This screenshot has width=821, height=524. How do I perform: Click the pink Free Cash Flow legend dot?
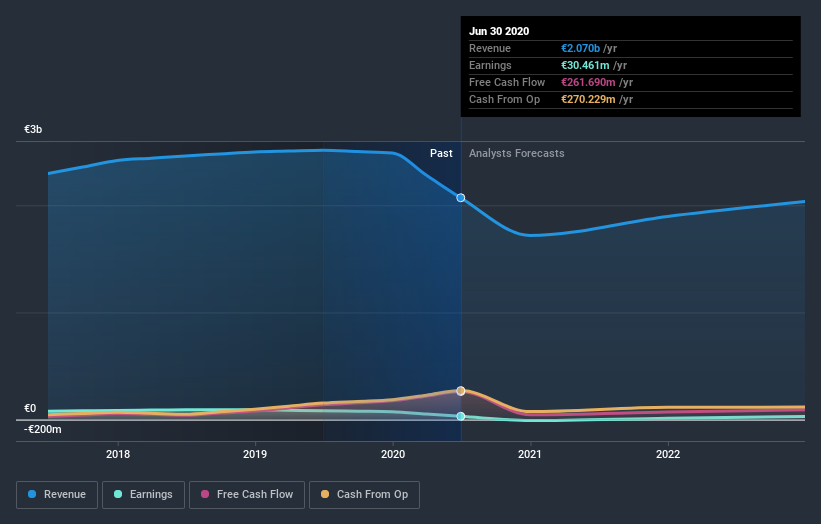[205, 494]
